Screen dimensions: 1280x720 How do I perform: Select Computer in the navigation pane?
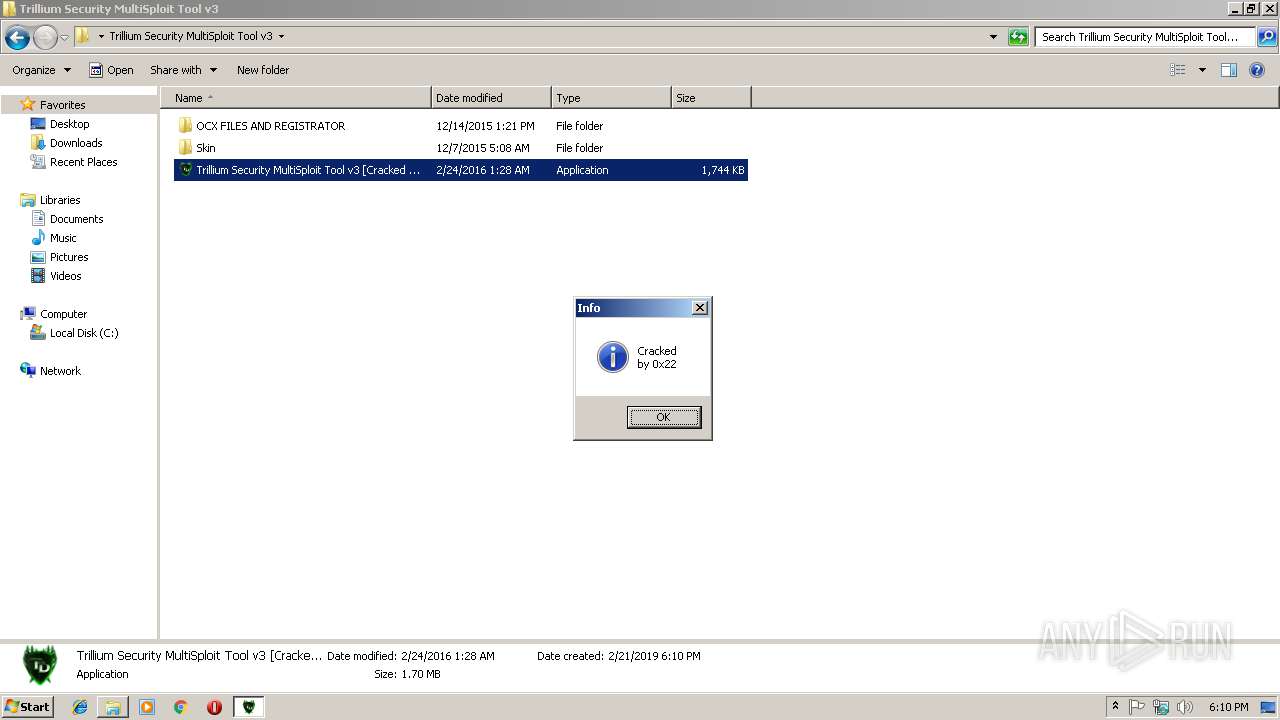coord(63,314)
